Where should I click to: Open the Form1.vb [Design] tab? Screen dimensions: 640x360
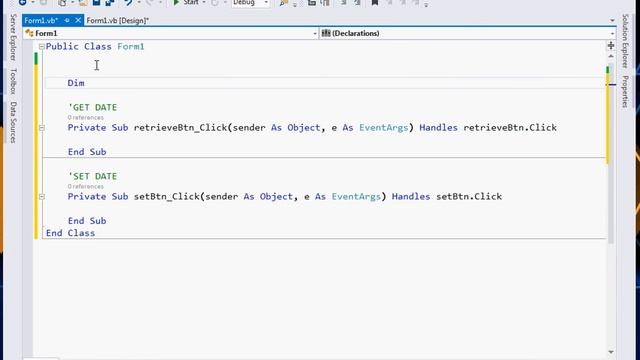click(x=118, y=20)
